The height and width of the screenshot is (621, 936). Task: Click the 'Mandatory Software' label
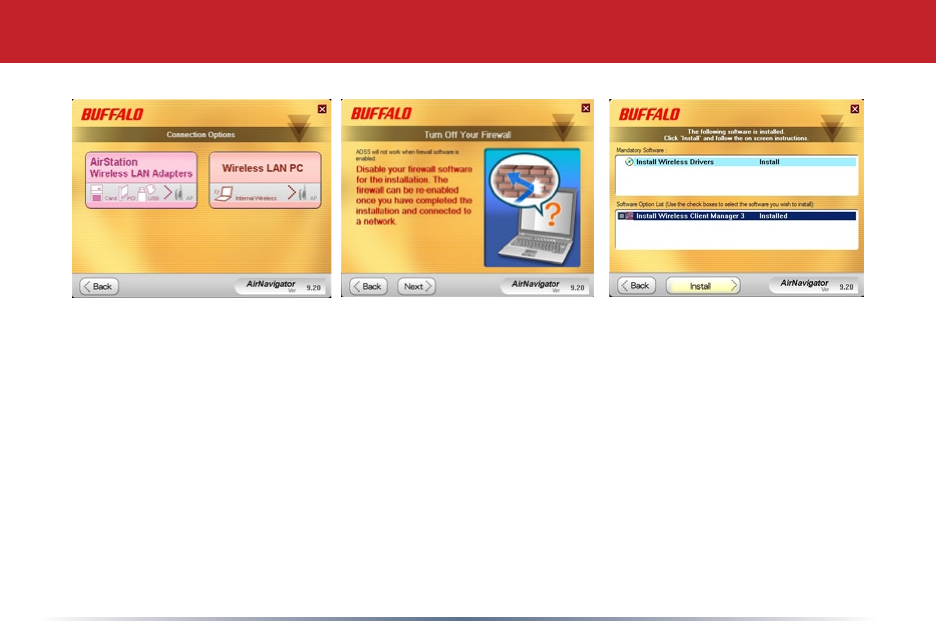pos(641,150)
